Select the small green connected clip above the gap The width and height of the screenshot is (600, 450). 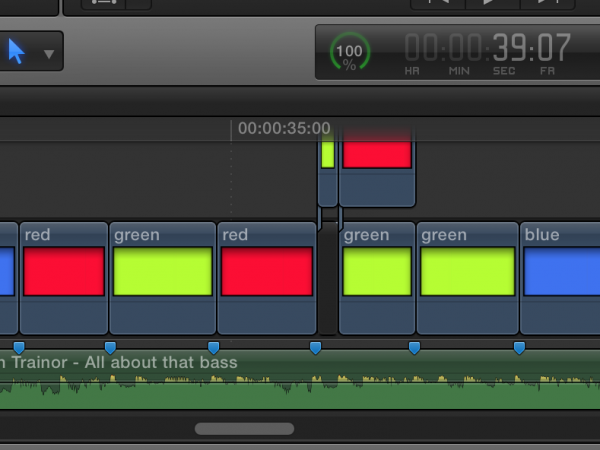[x=328, y=168]
